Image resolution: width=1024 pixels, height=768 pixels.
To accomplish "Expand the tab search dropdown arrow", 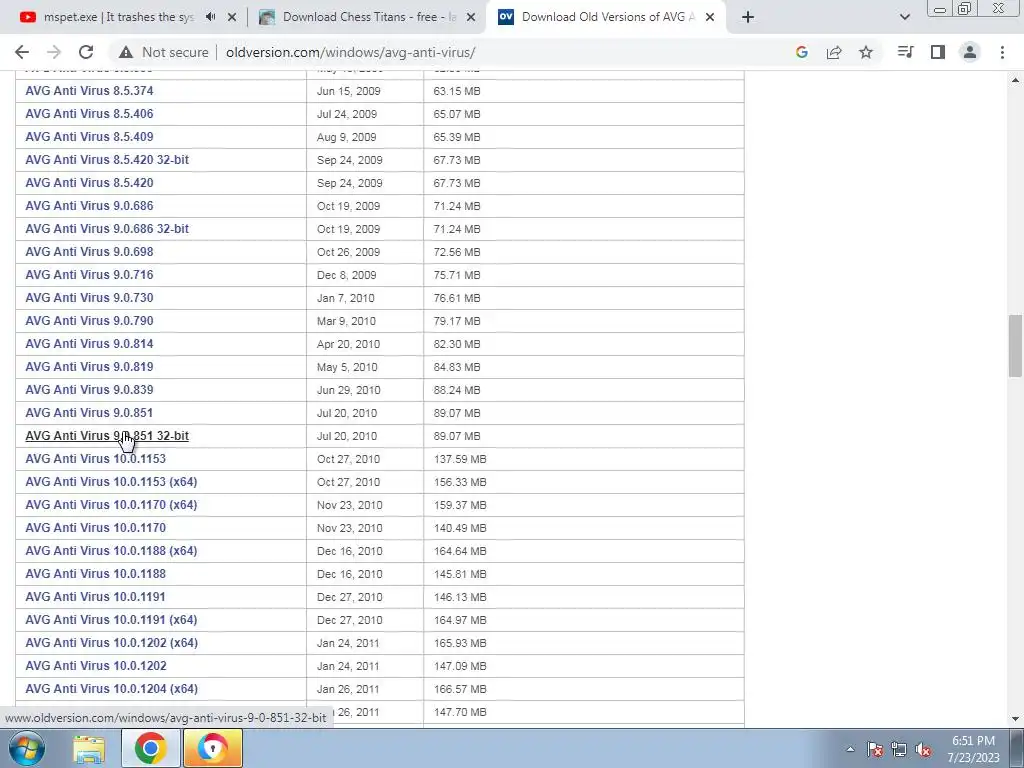I will [904, 18].
